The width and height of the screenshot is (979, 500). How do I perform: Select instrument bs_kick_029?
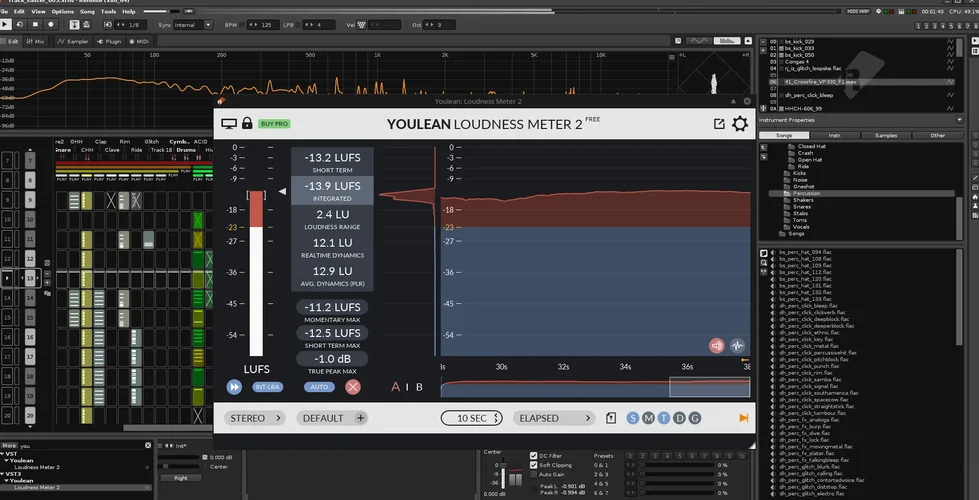[x=799, y=41]
